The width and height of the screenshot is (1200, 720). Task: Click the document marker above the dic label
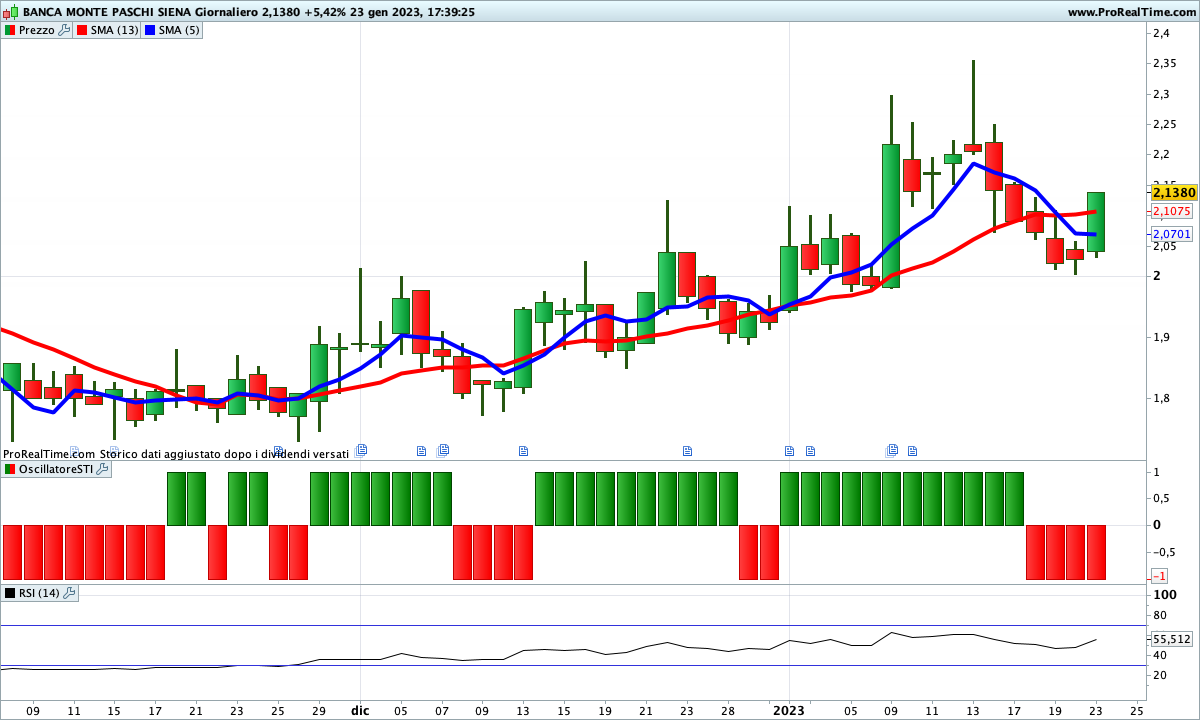[362, 450]
